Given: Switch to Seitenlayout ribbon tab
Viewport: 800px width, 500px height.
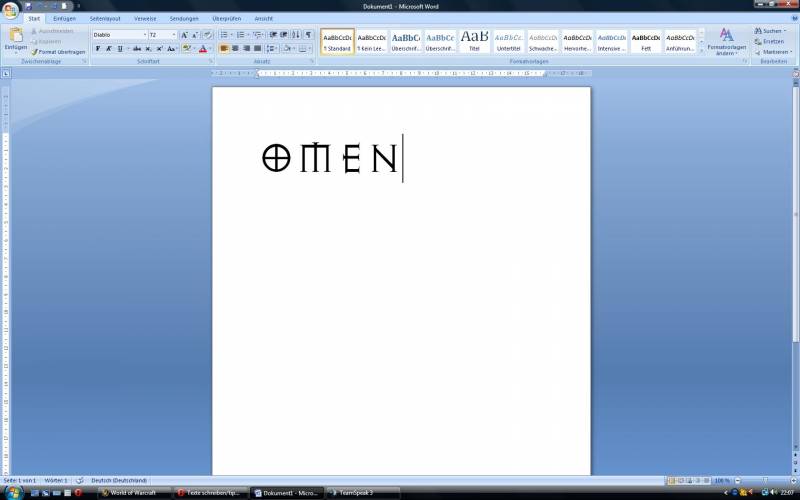Looking at the screenshot, I should (105, 18).
